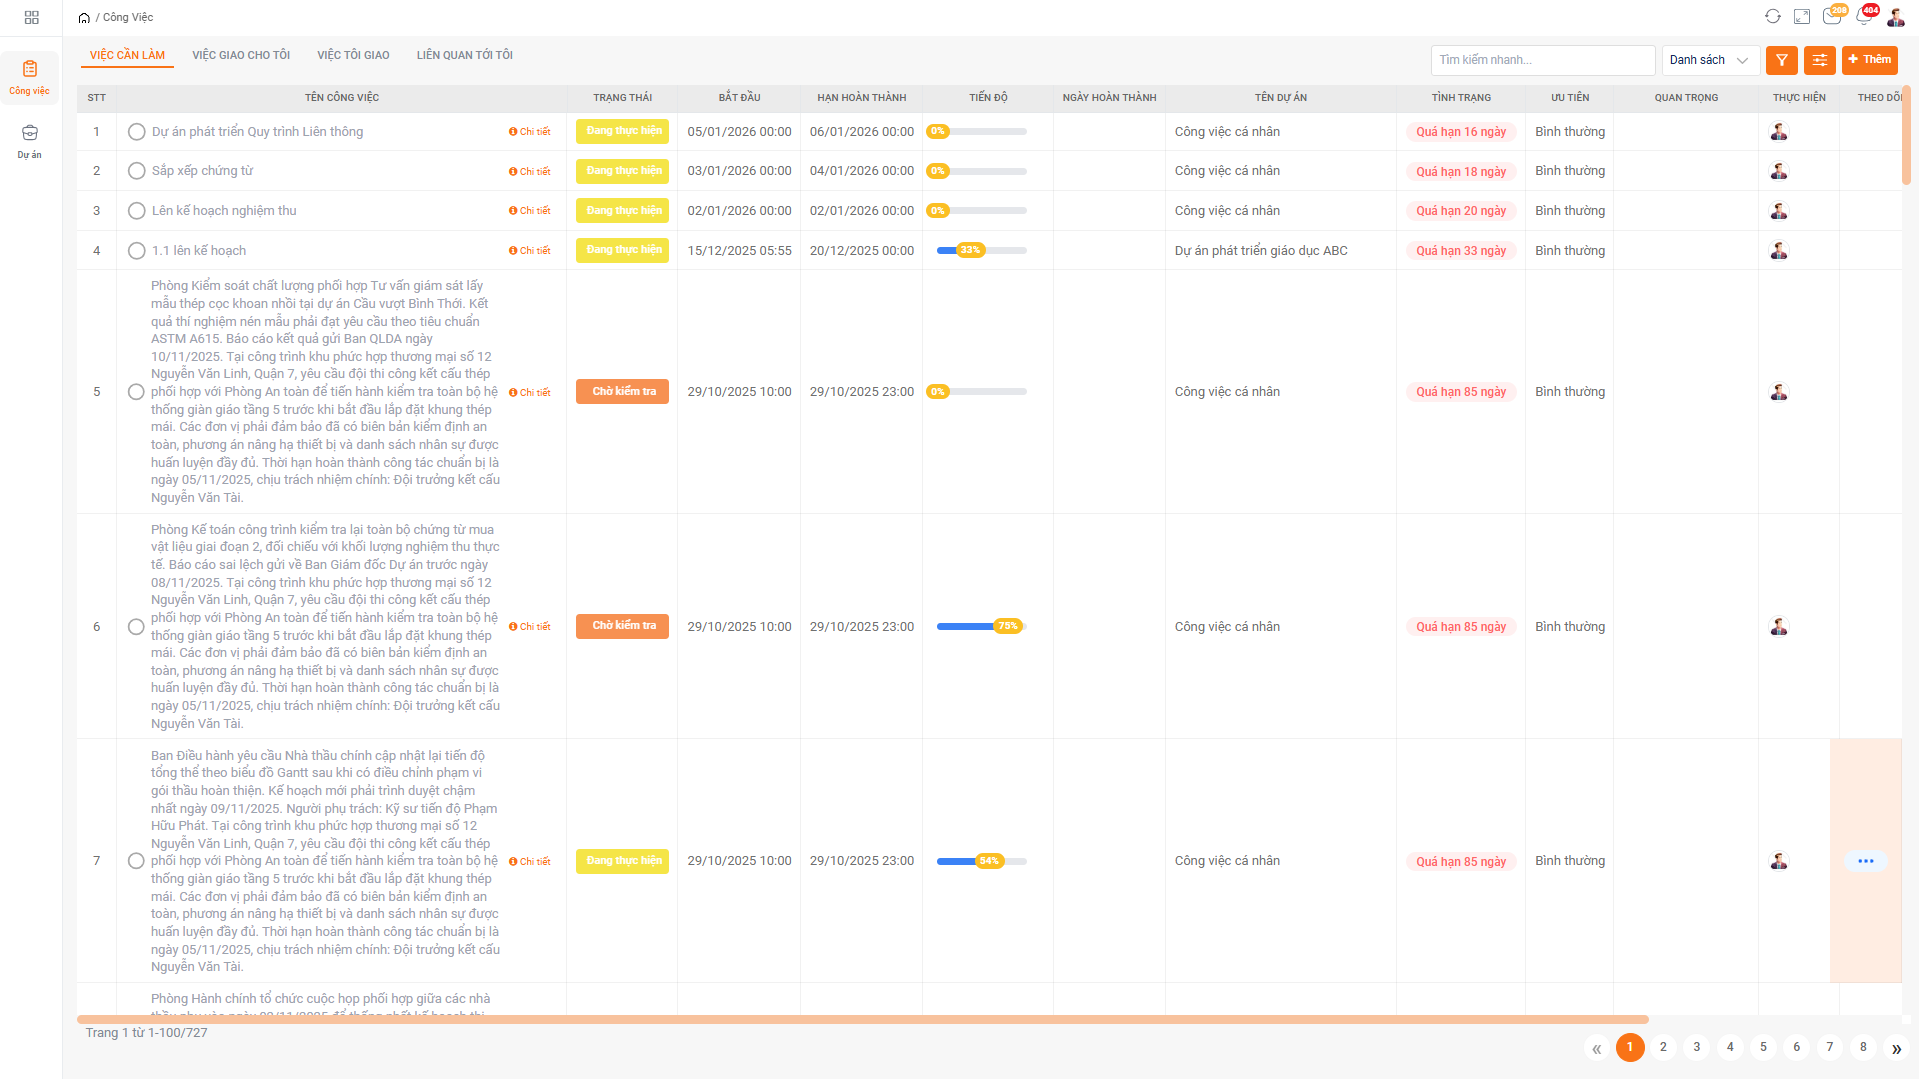The width and height of the screenshot is (1919, 1079).
Task: Open Chi tiết link for row 1
Action: (x=530, y=132)
